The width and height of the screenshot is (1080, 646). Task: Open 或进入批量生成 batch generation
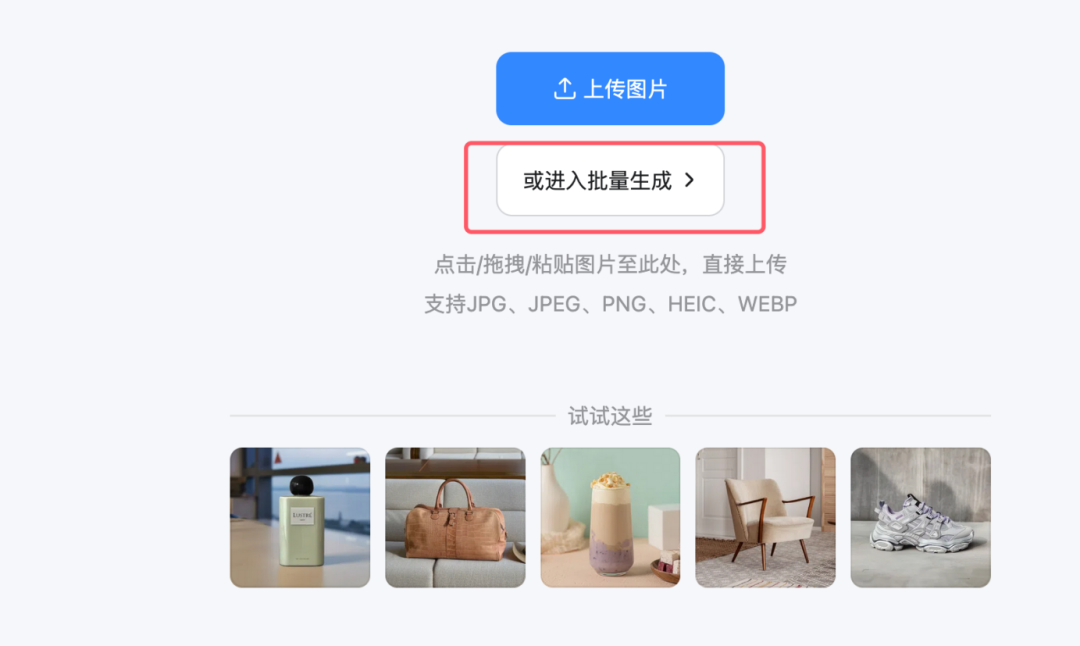pyautogui.click(x=610, y=180)
